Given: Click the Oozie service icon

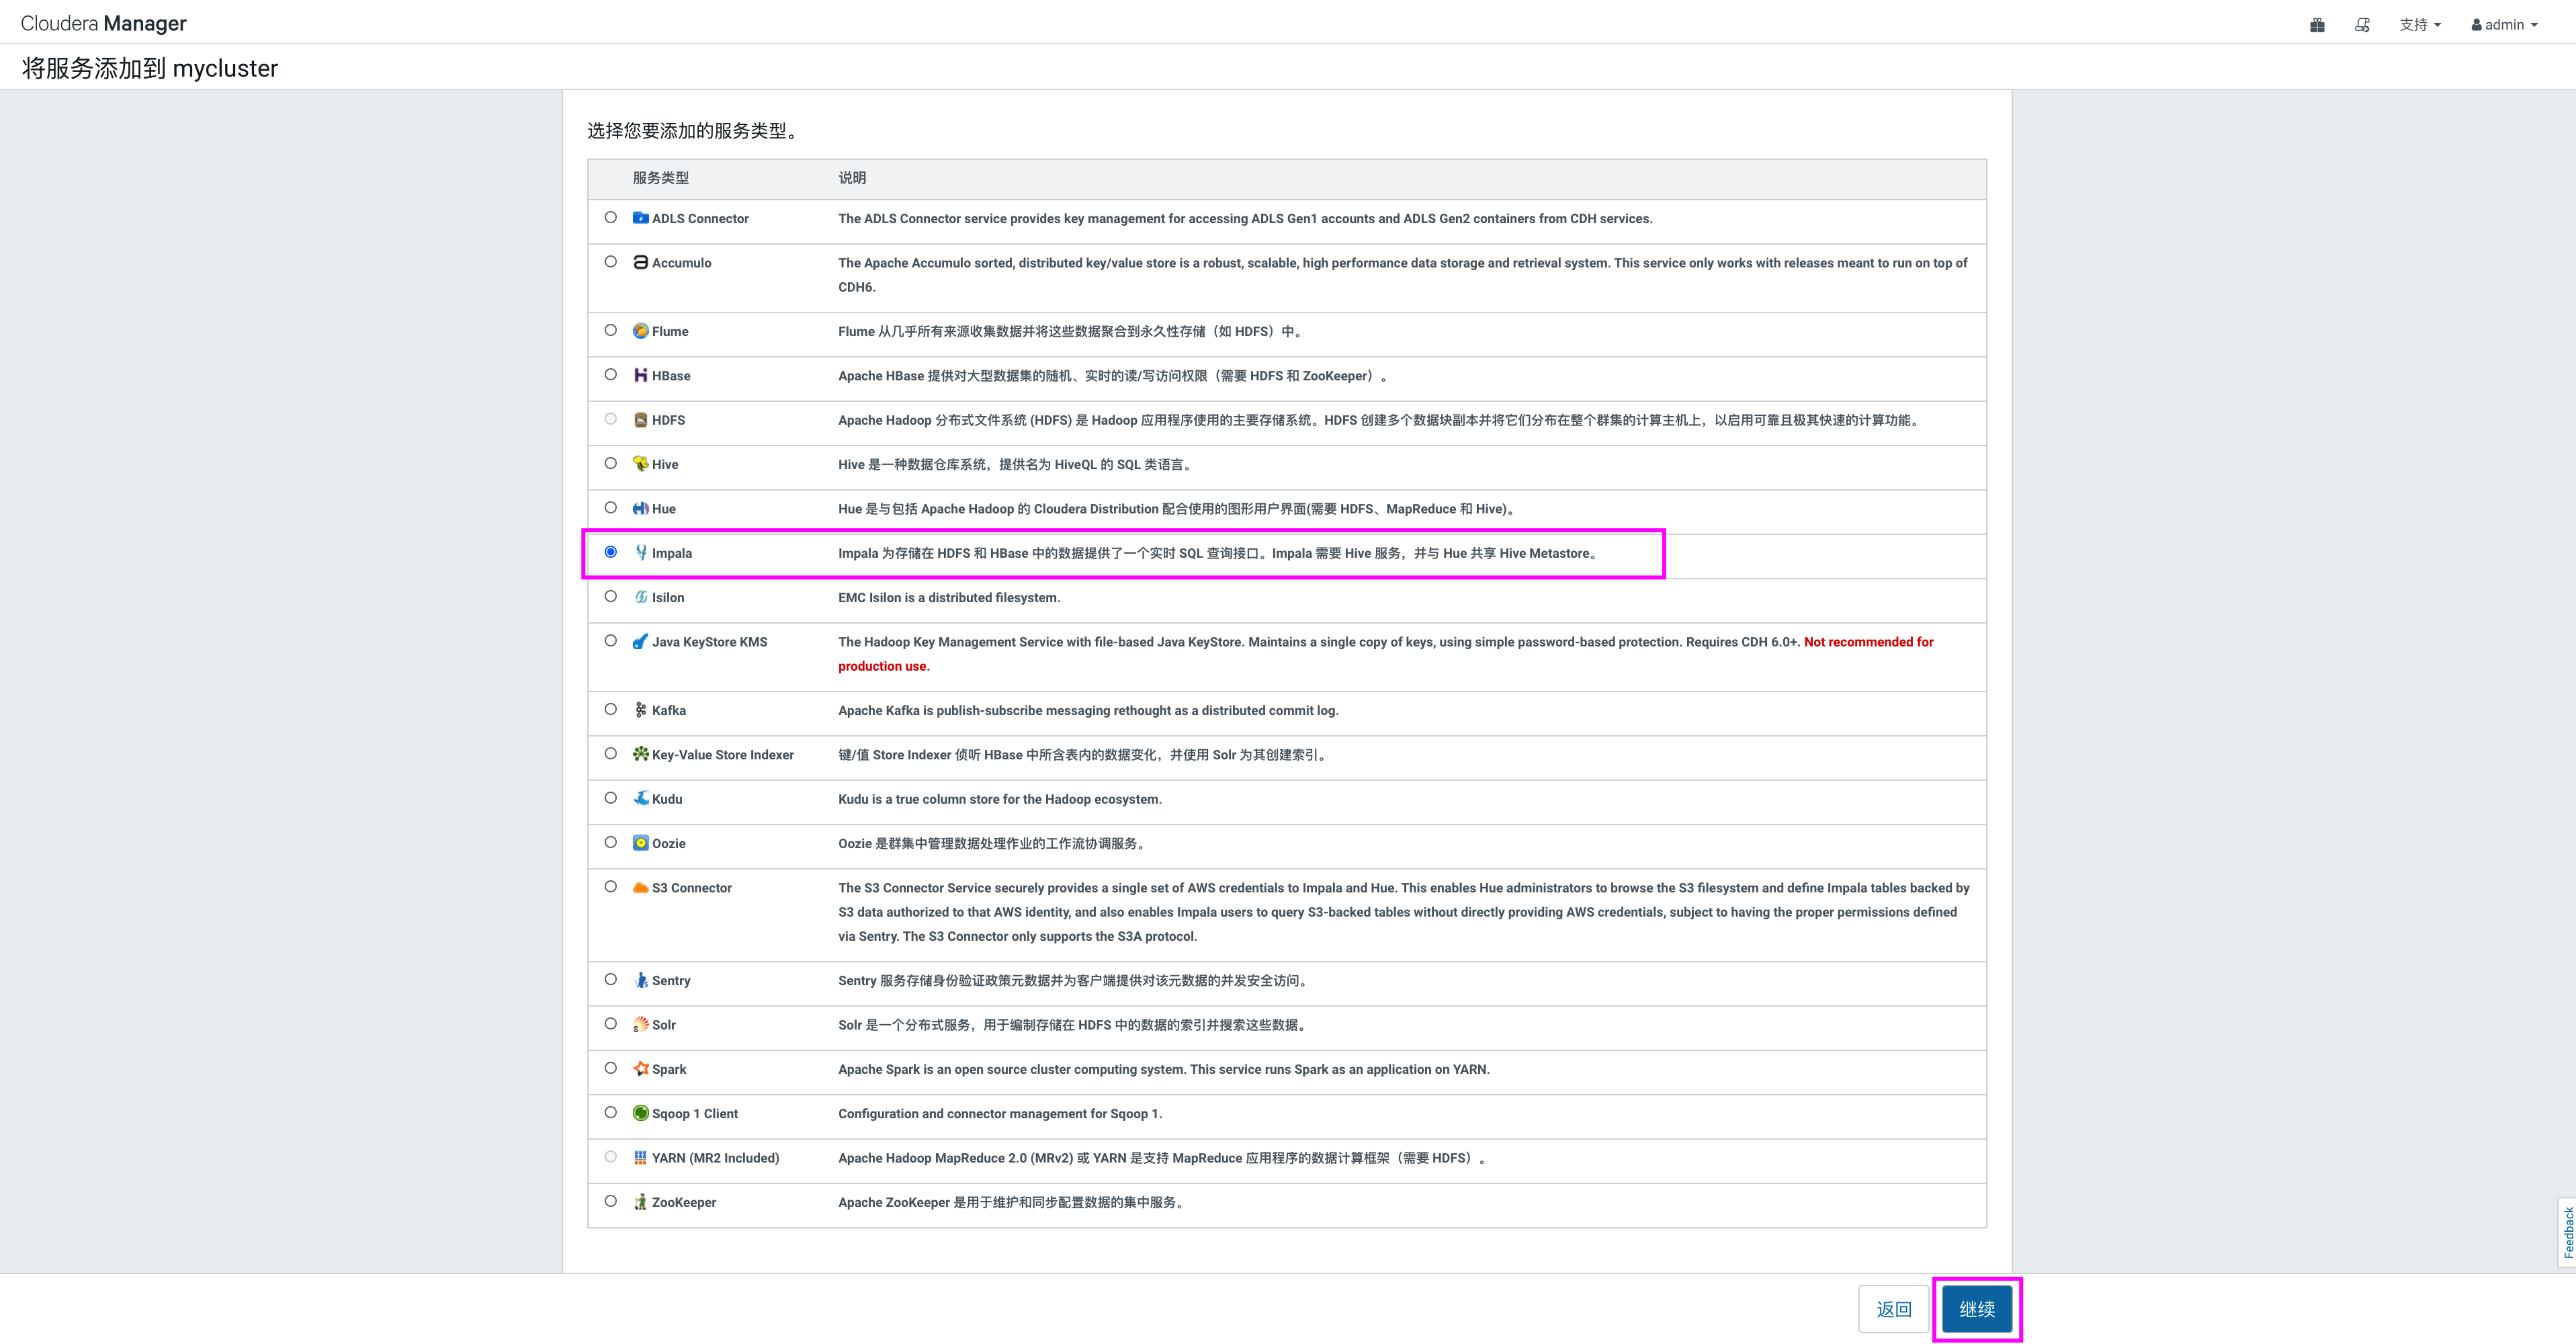Looking at the screenshot, I should pyautogui.click(x=641, y=843).
